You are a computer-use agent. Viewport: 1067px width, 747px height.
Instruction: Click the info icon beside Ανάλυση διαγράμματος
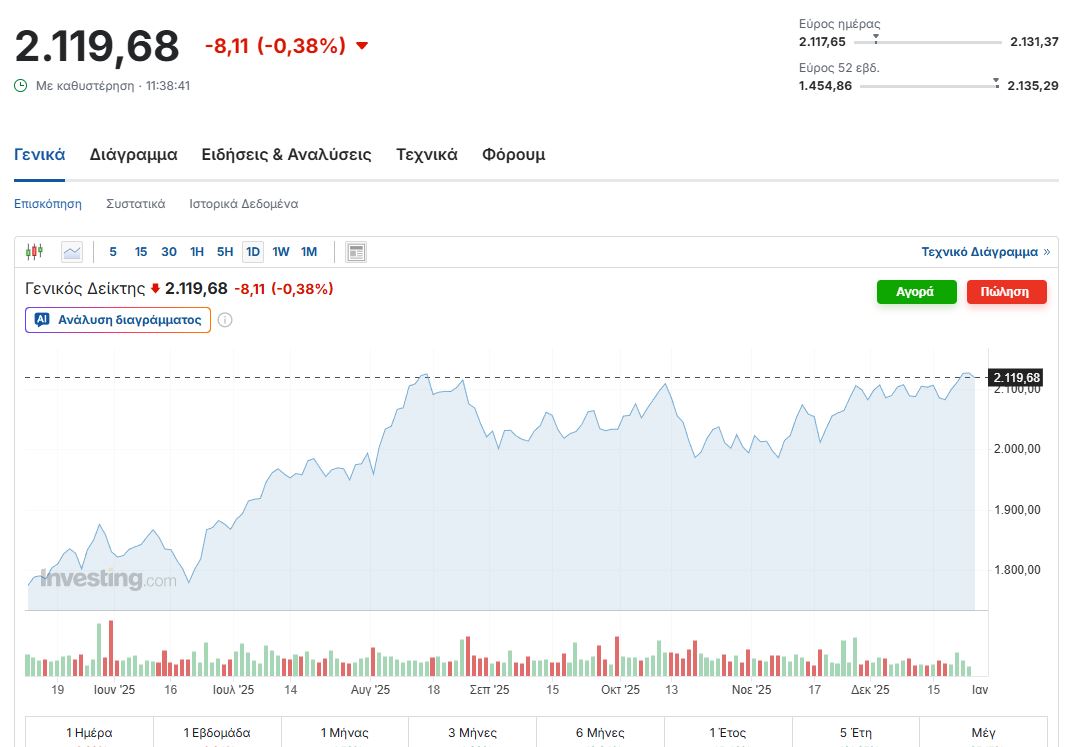[x=225, y=320]
